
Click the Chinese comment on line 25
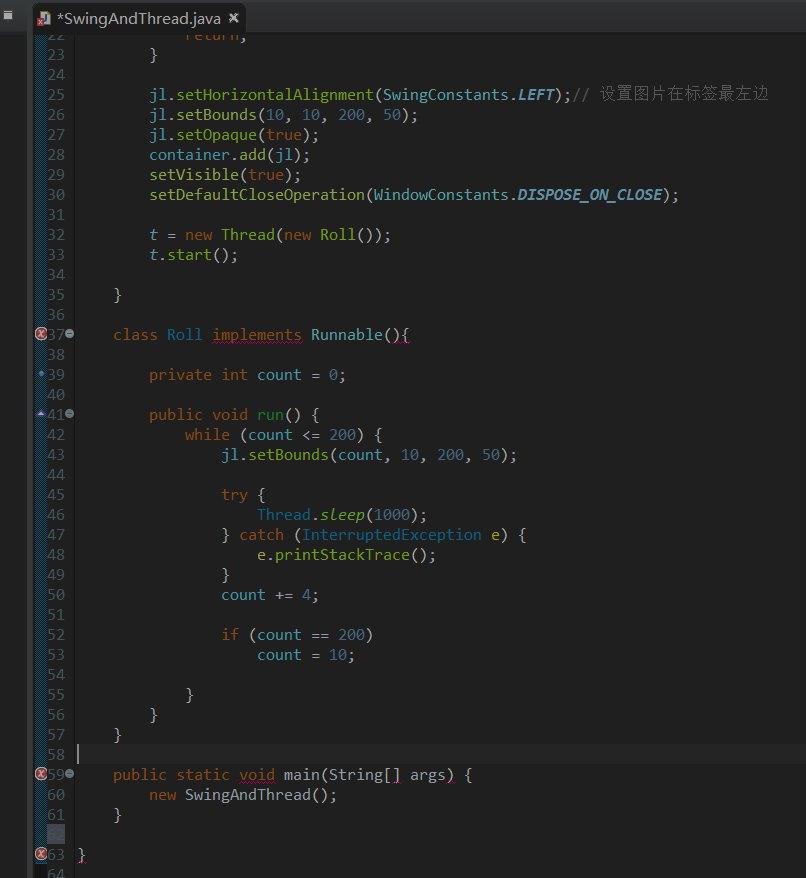[x=670, y=94]
